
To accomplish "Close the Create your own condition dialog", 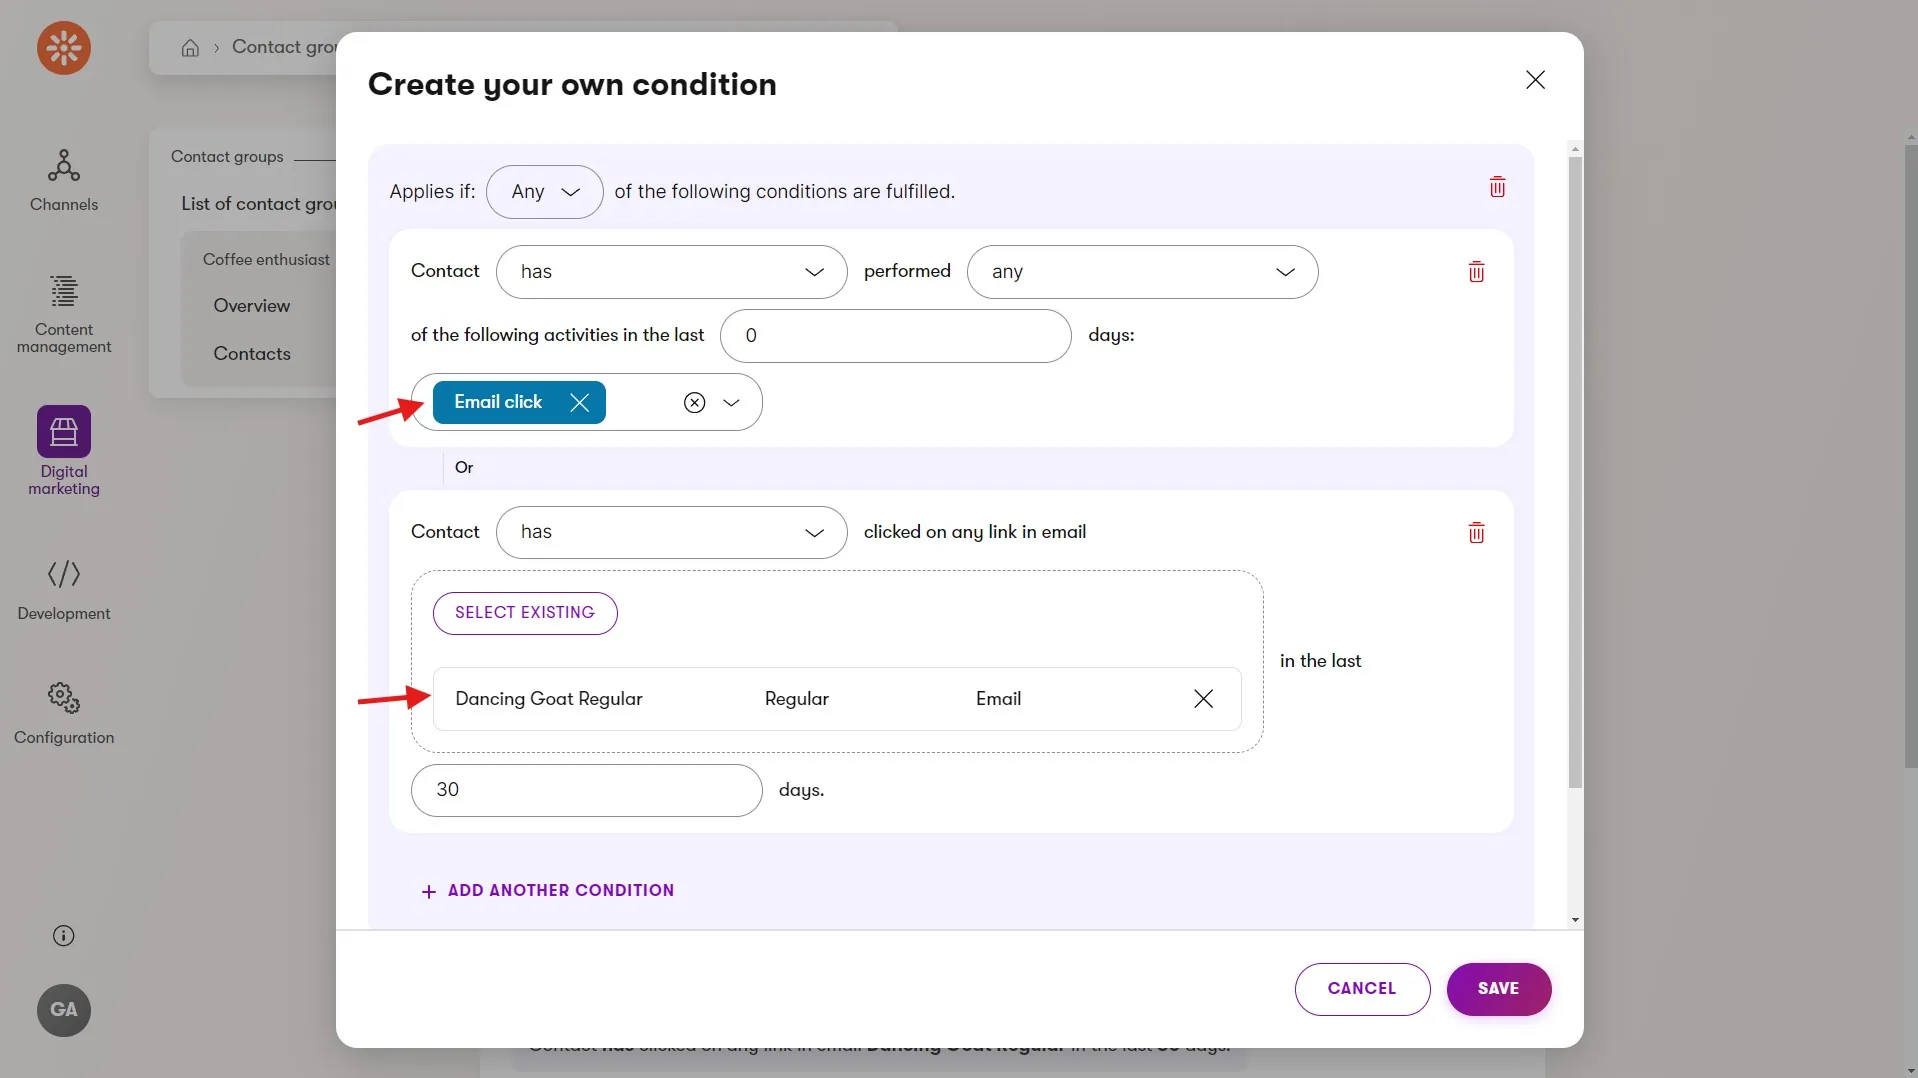I will (x=1536, y=80).
